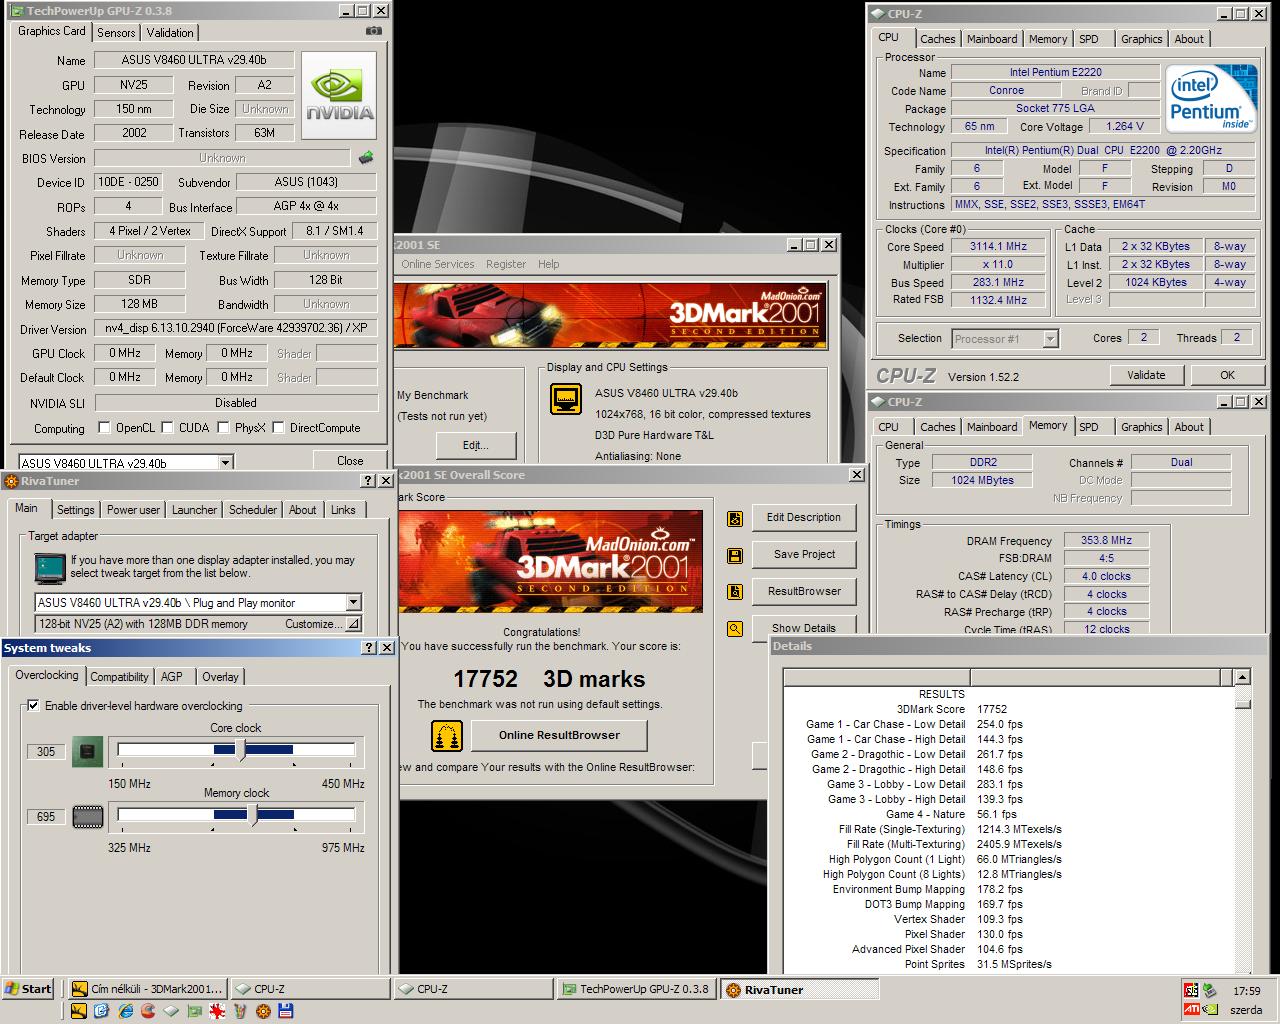Click the Core clock value field showing 305

click(x=46, y=751)
